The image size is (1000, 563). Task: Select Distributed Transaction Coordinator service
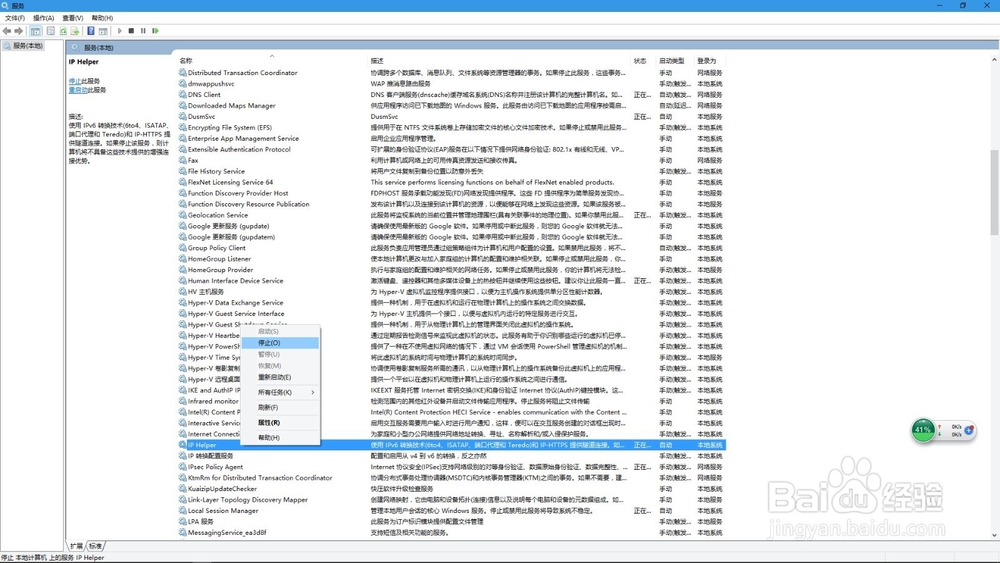tap(452, 73)
